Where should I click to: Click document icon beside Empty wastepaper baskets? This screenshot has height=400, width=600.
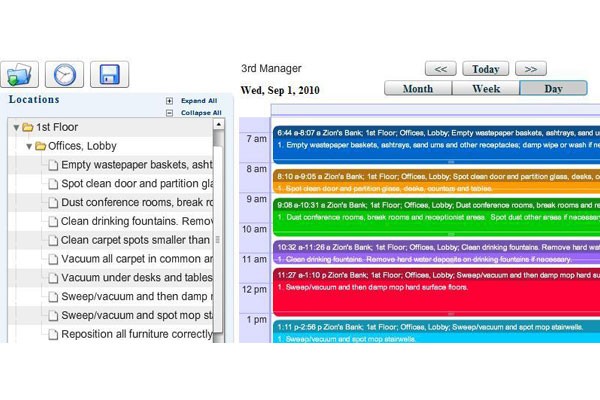(x=50, y=165)
